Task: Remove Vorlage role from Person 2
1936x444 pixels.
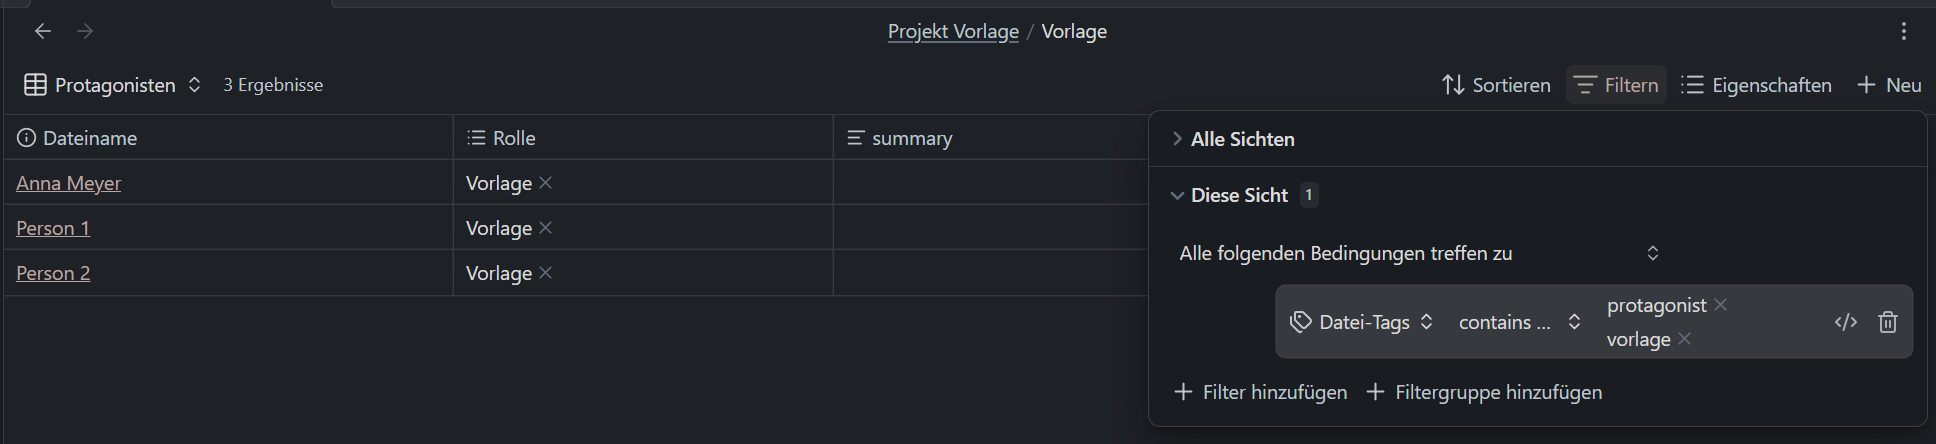Action: 546,273
